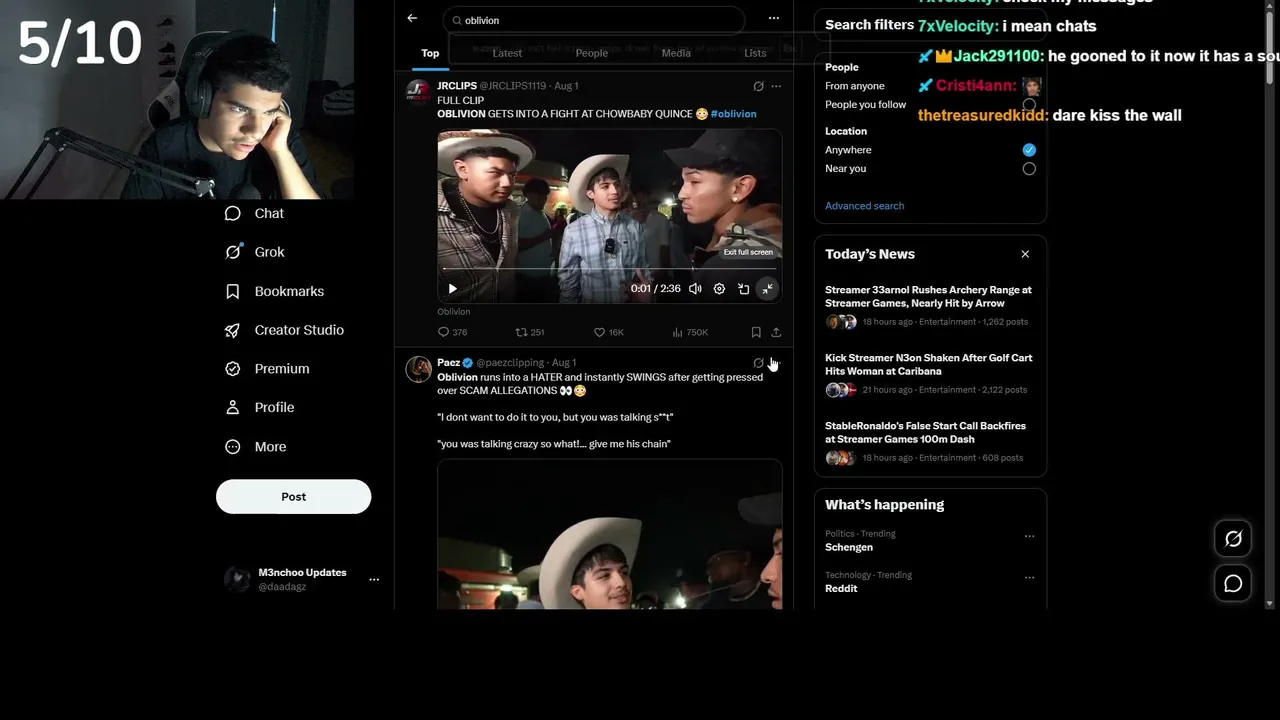Click the #oblivion hashtag link
The height and width of the screenshot is (720, 1280).
tap(733, 114)
